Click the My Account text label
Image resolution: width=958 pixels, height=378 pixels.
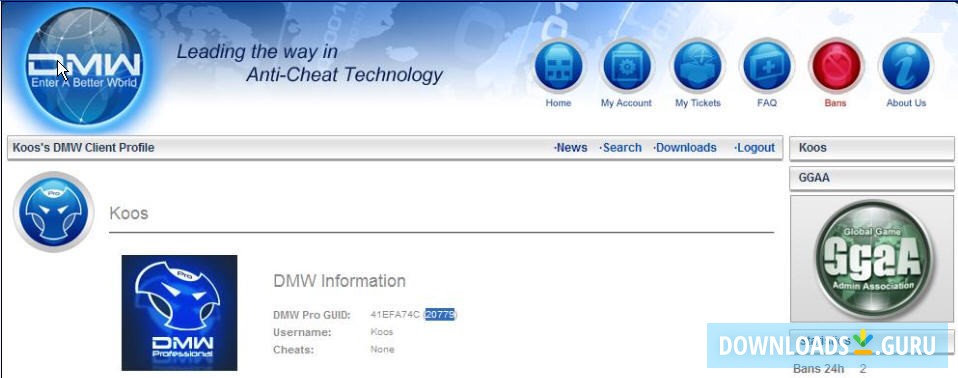pyautogui.click(x=626, y=103)
